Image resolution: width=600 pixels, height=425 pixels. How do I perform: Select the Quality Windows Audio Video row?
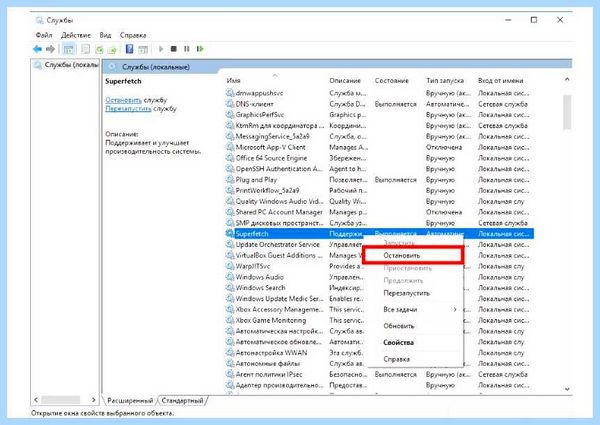[380, 201]
